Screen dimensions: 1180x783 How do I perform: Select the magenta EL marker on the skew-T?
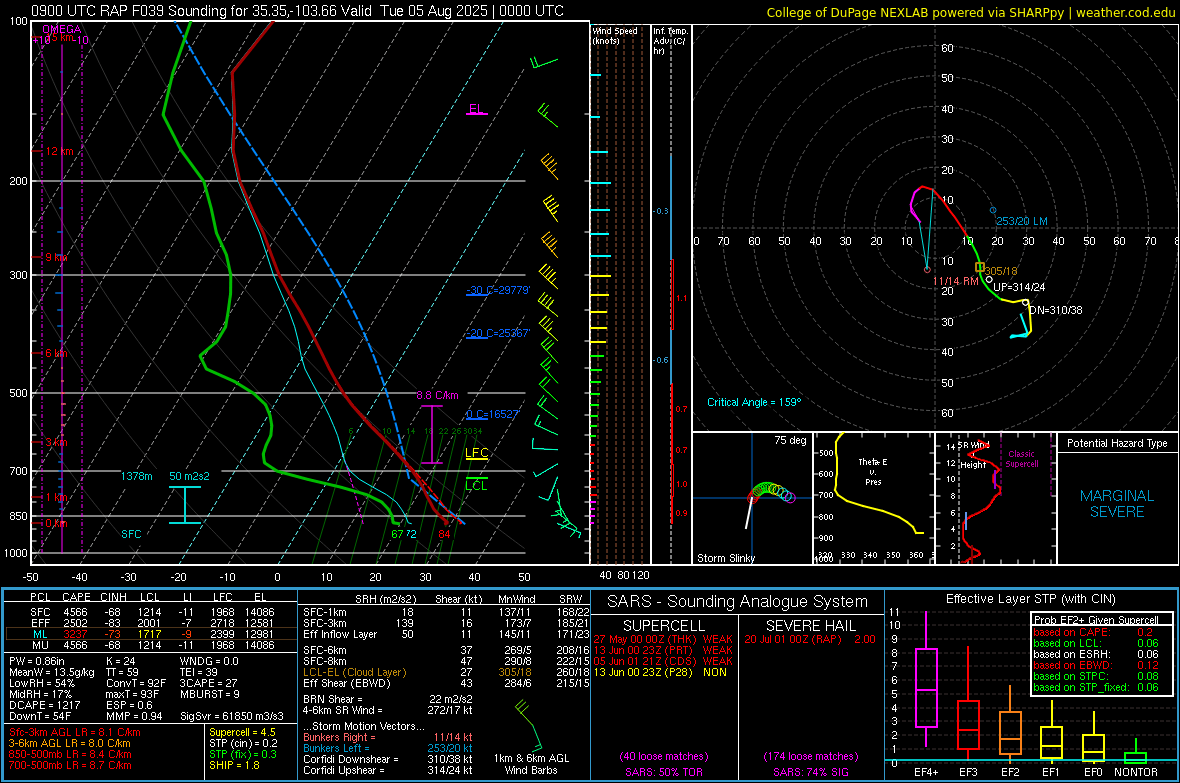[x=476, y=109]
